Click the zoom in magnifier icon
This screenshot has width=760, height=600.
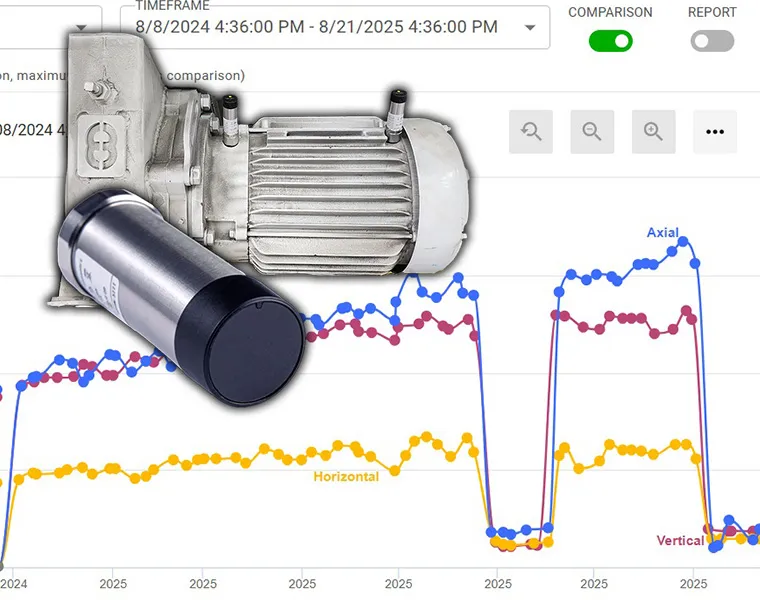coord(653,132)
